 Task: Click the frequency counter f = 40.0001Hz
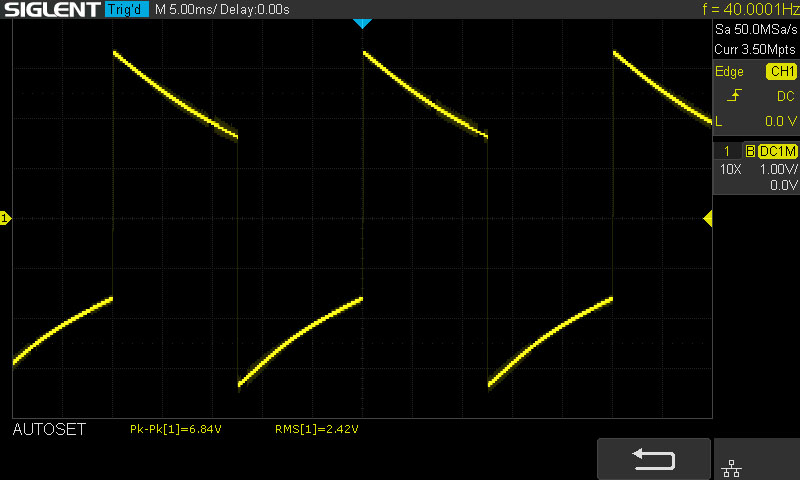tap(749, 9)
